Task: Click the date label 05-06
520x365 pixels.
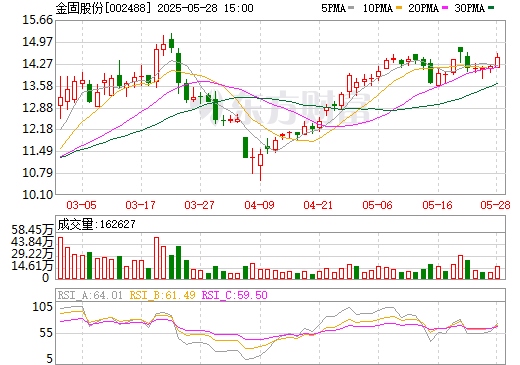Action: [377, 205]
